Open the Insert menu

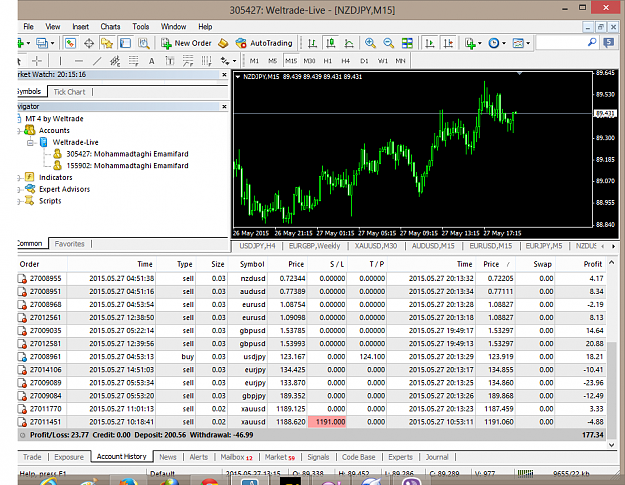pyautogui.click(x=81, y=27)
